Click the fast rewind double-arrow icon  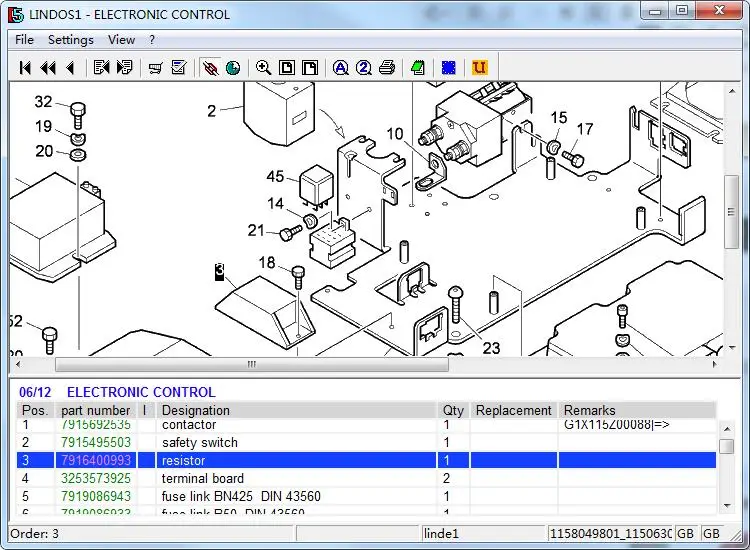(48, 68)
